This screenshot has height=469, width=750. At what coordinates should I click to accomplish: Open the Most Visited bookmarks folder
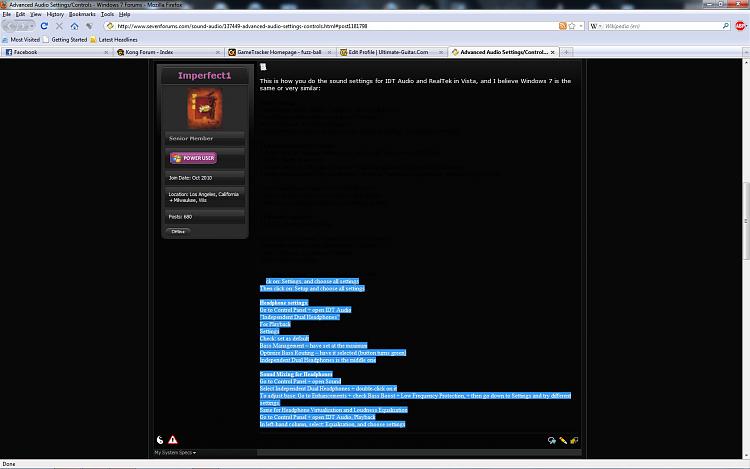pyautogui.click(x=21, y=40)
